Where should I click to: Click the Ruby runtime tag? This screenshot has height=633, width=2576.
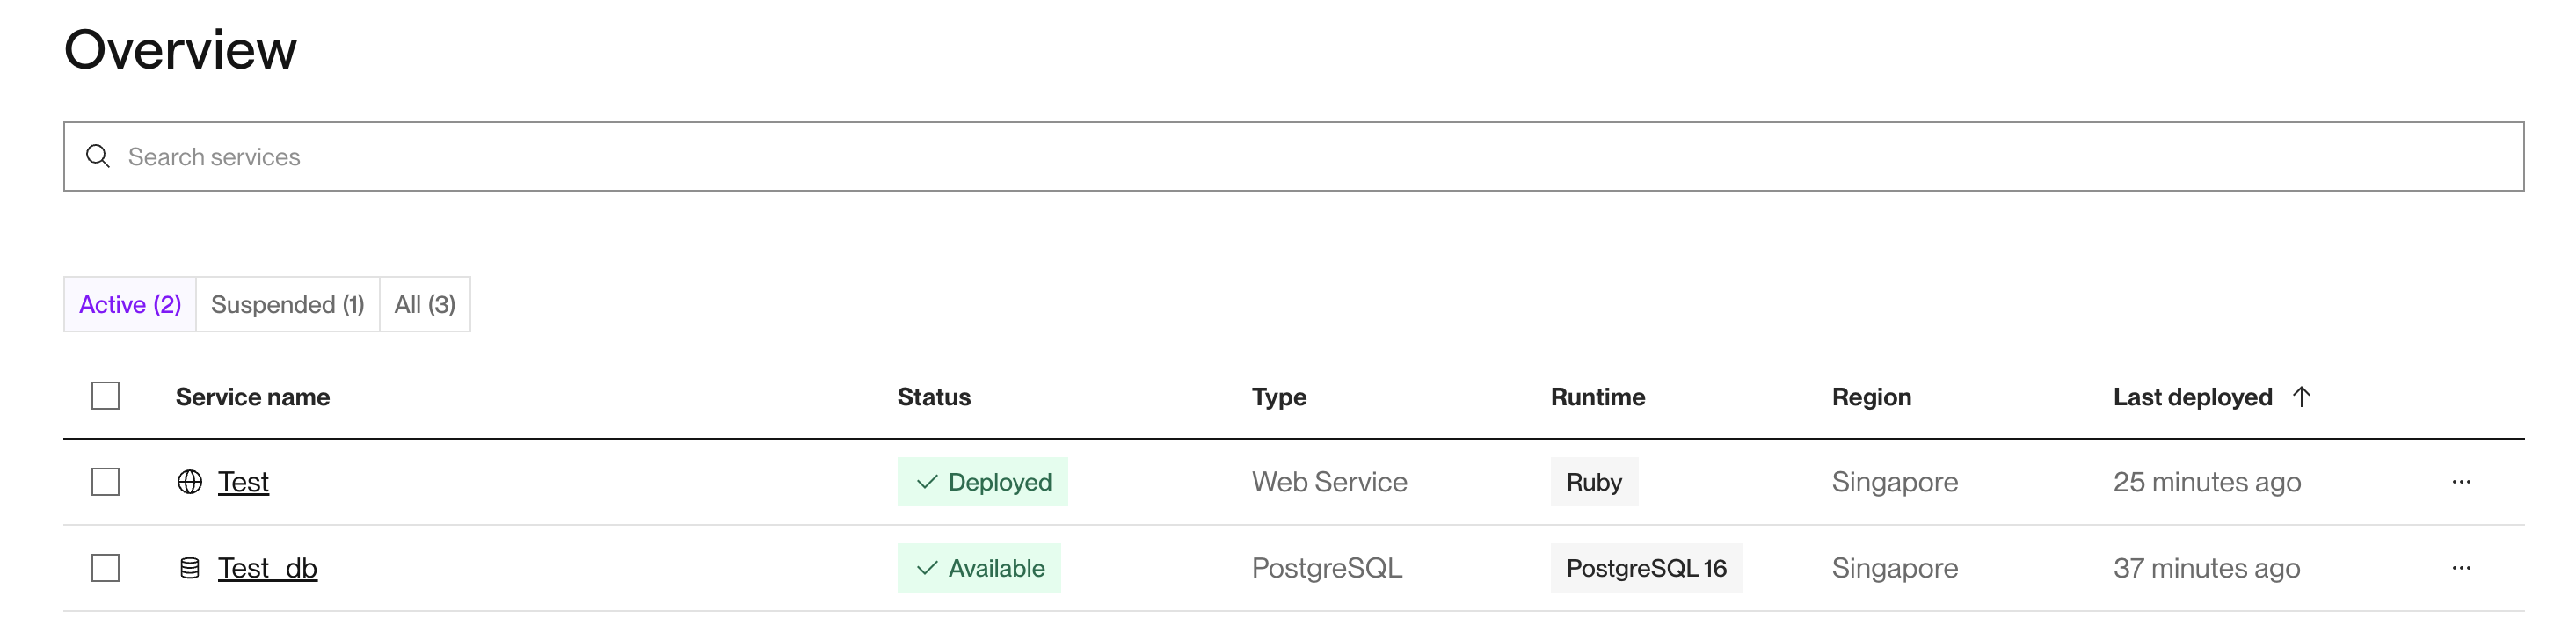pos(1594,482)
